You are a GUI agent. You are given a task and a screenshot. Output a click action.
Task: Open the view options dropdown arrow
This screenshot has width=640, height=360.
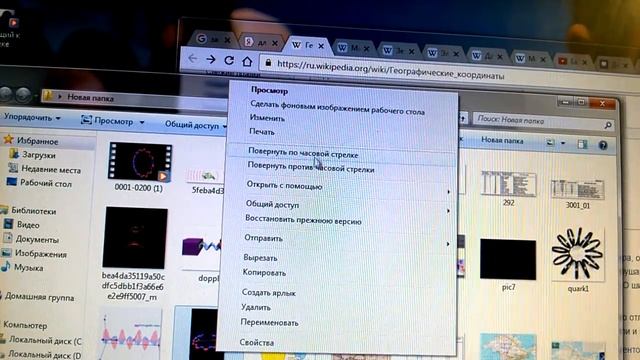pyautogui.click(x=563, y=144)
